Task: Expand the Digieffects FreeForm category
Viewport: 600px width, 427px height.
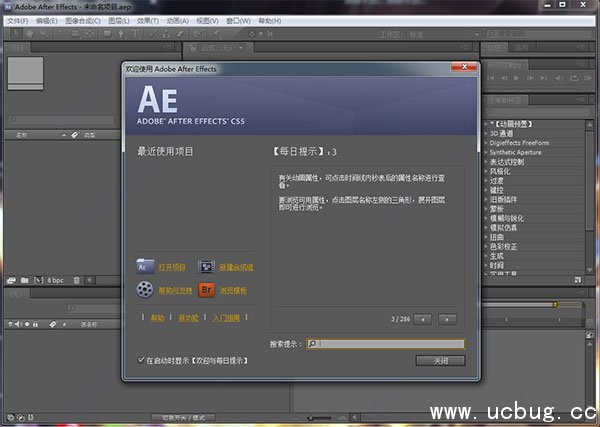Action: tap(483, 141)
